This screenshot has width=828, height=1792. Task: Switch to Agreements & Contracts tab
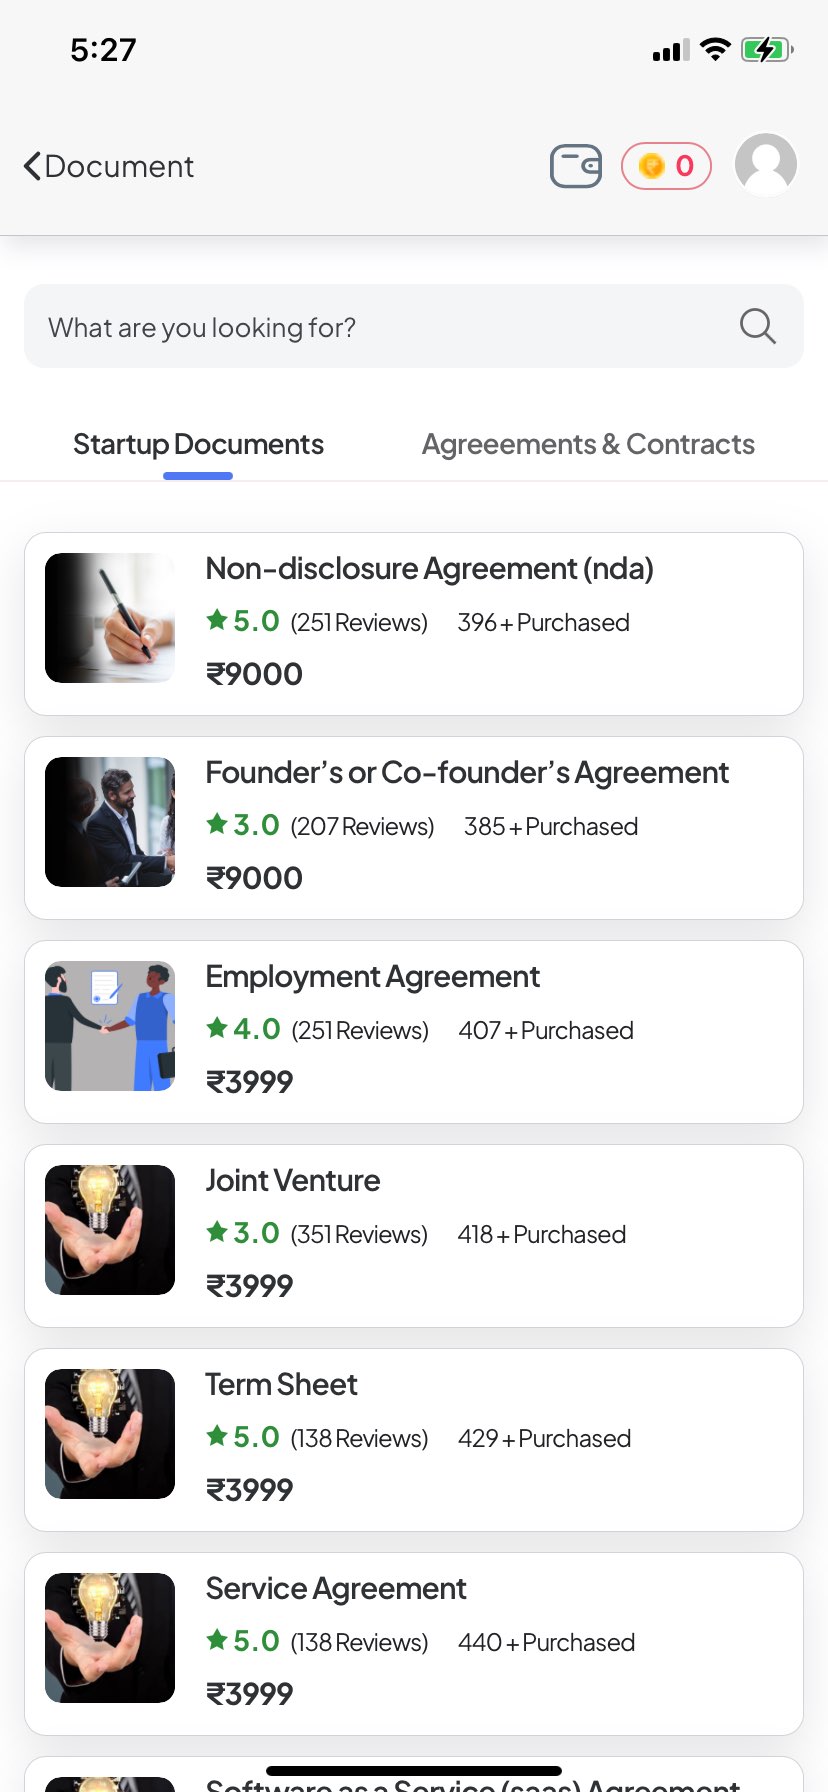point(588,444)
